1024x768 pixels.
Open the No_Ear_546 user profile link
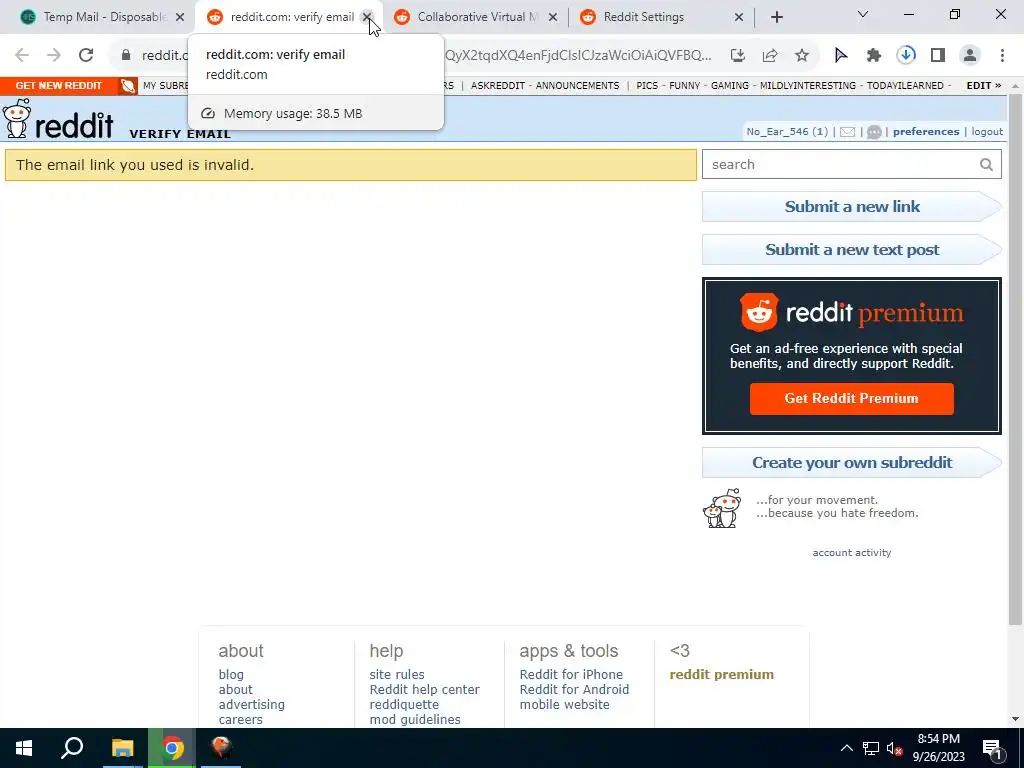click(777, 131)
